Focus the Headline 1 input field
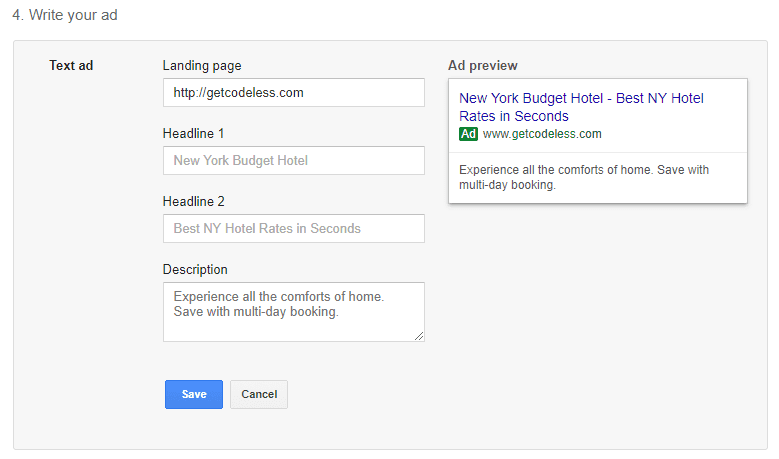The width and height of the screenshot is (779, 459). point(293,161)
